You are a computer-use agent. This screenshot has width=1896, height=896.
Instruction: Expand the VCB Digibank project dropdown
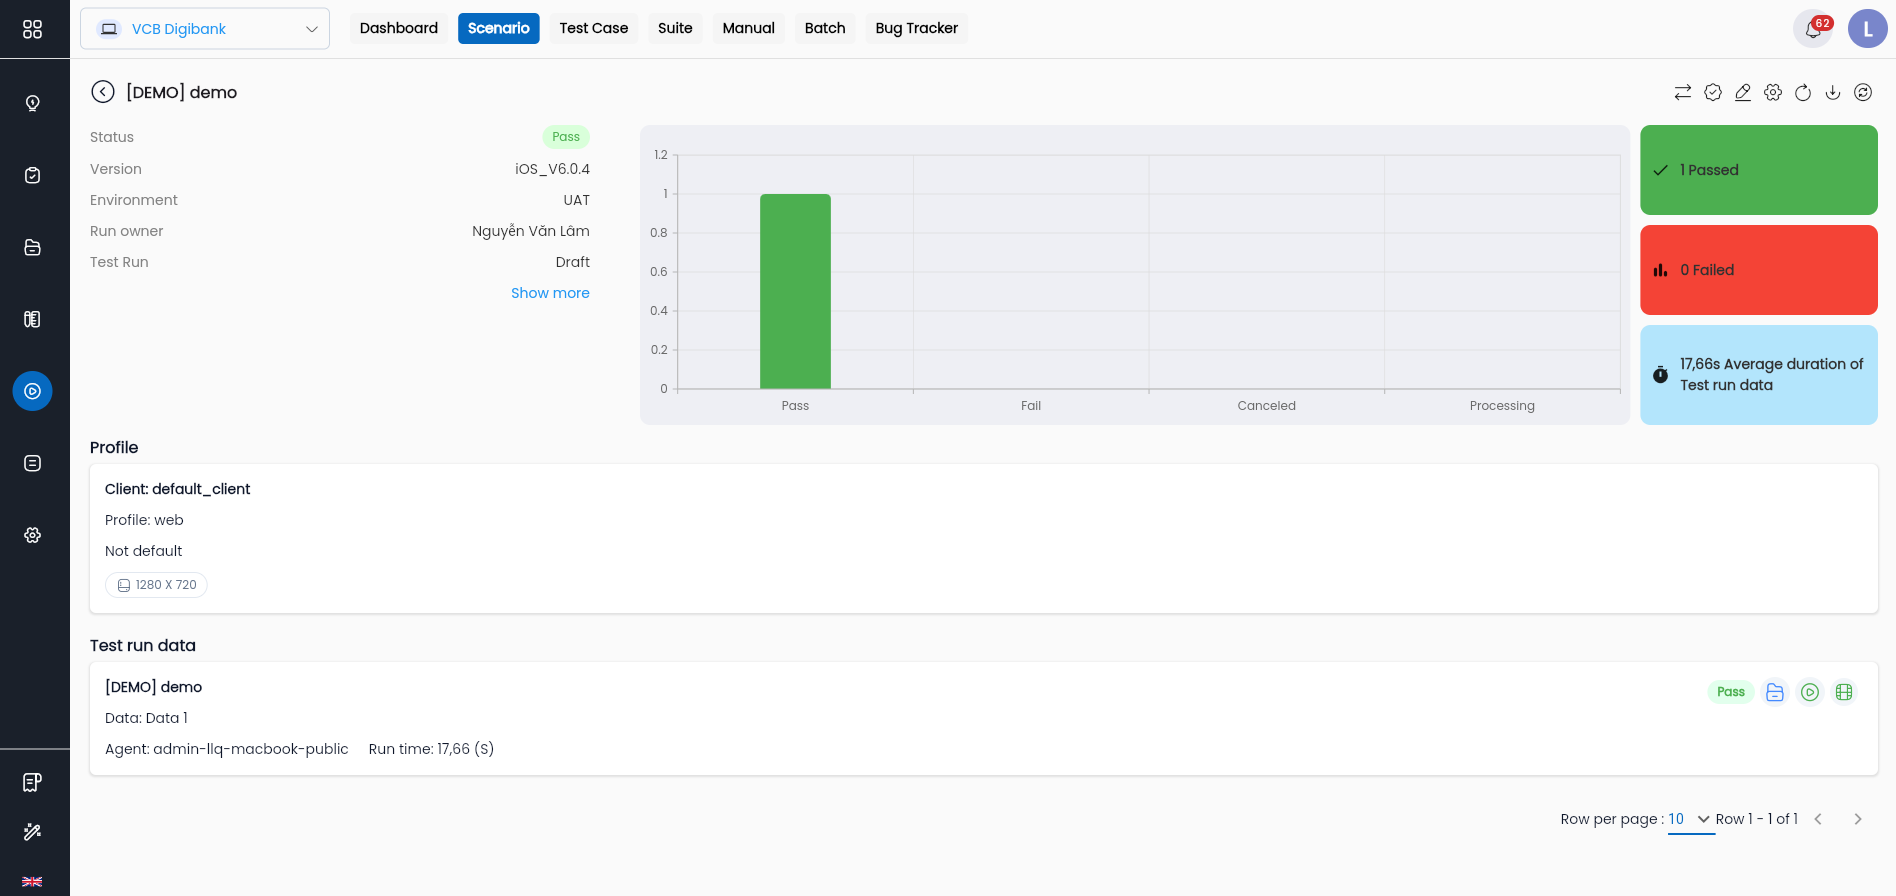click(205, 29)
